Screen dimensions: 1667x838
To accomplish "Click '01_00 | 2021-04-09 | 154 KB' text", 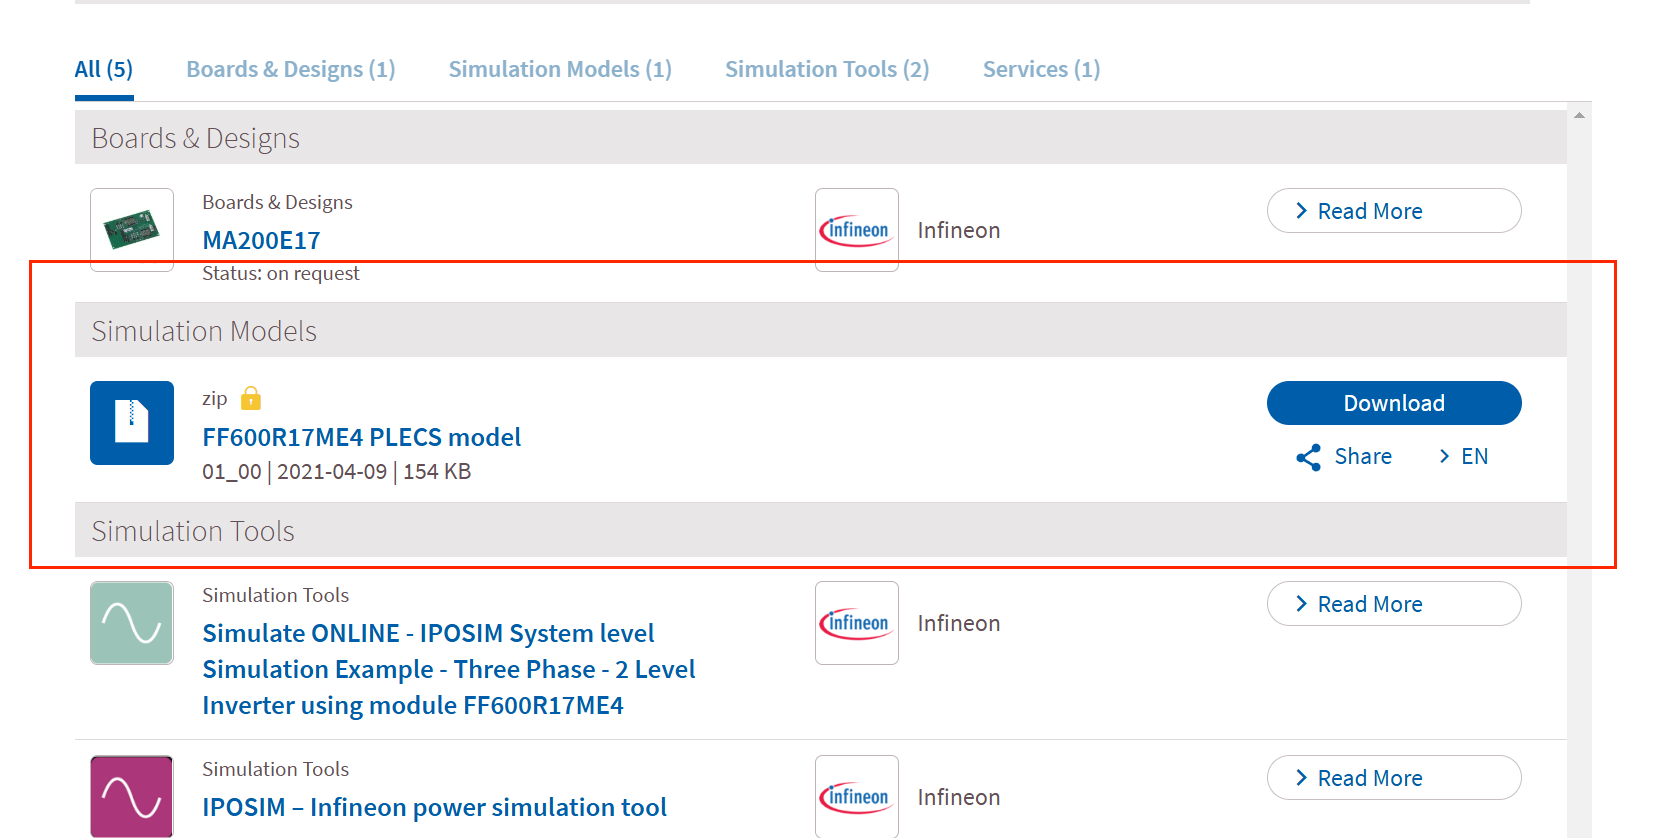I will pyautogui.click(x=336, y=471).
